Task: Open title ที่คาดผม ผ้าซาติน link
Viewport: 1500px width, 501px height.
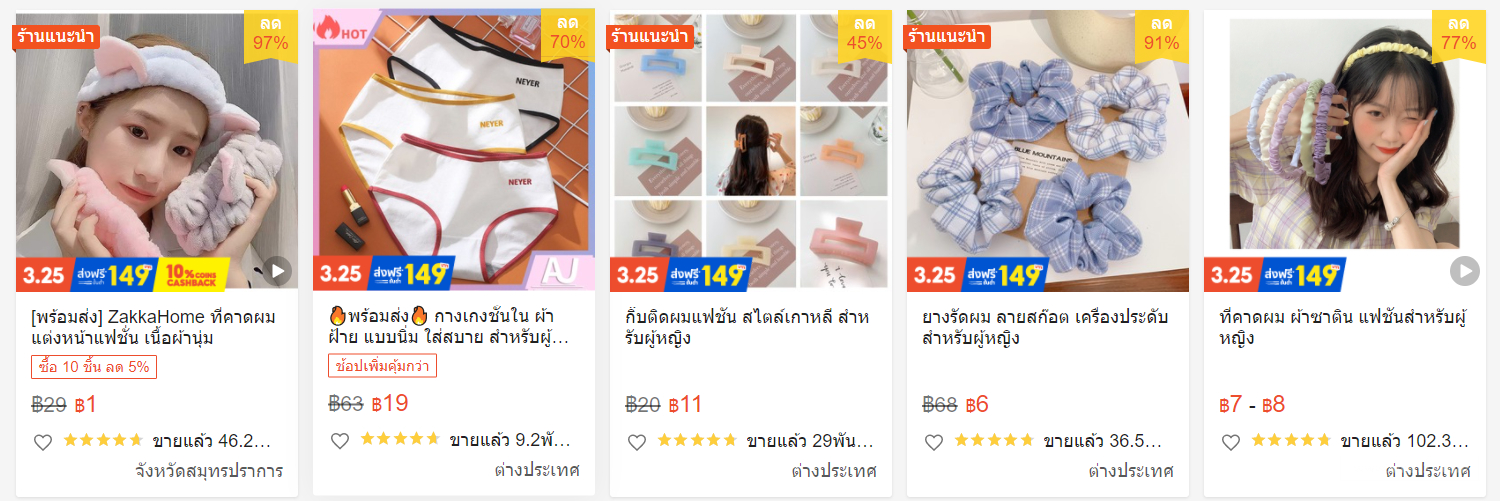Action: pos(1342,328)
